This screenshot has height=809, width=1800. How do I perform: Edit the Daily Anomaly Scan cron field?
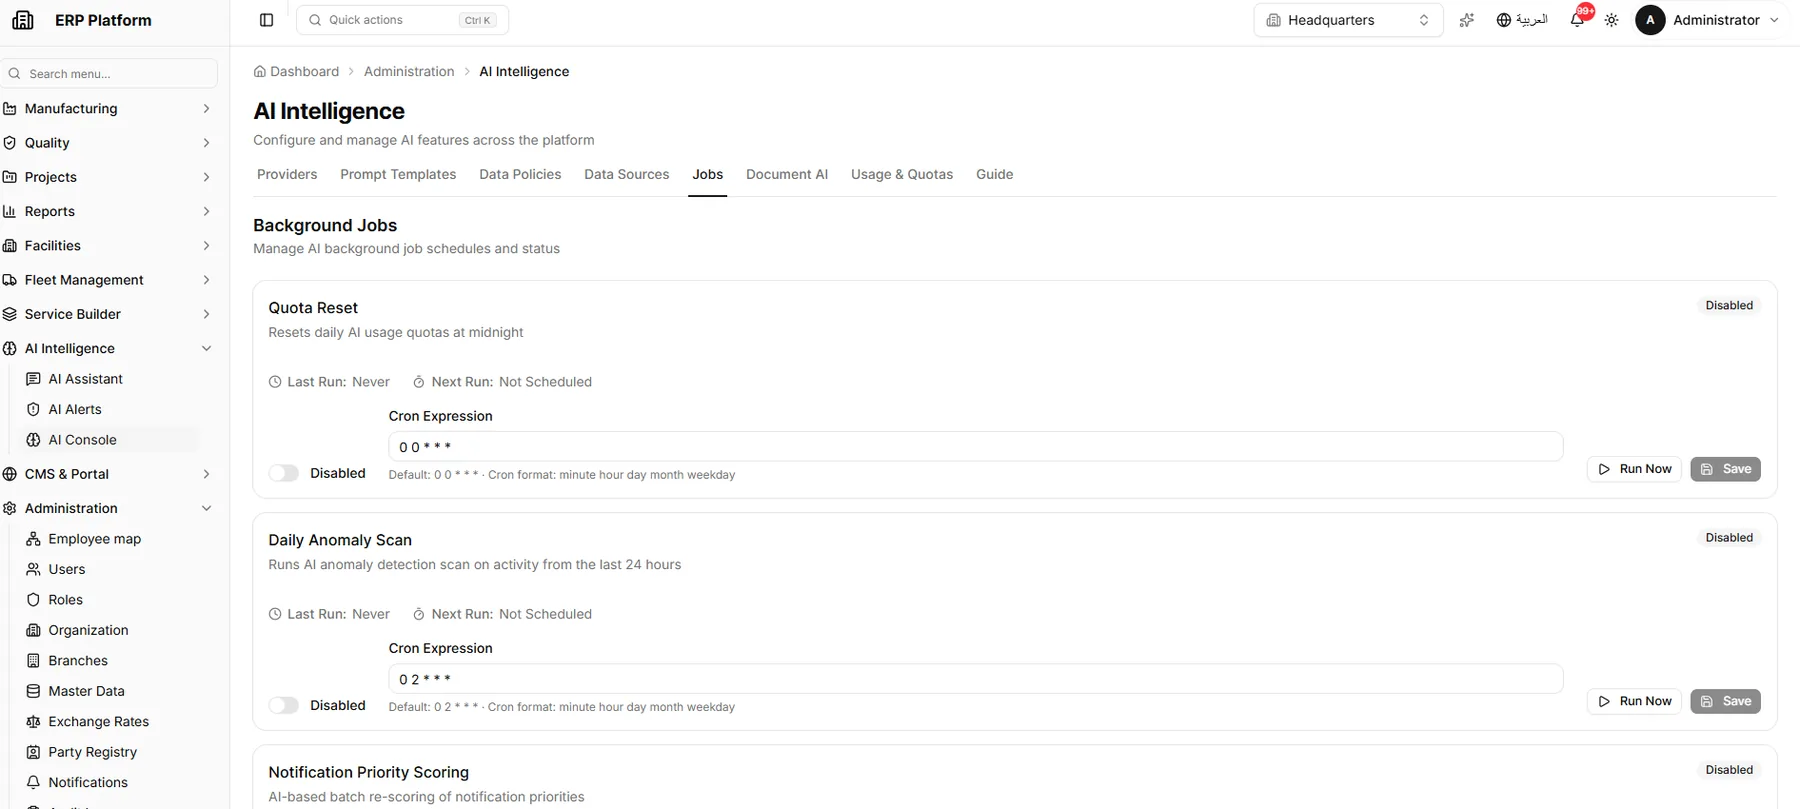pyautogui.click(x=975, y=679)
